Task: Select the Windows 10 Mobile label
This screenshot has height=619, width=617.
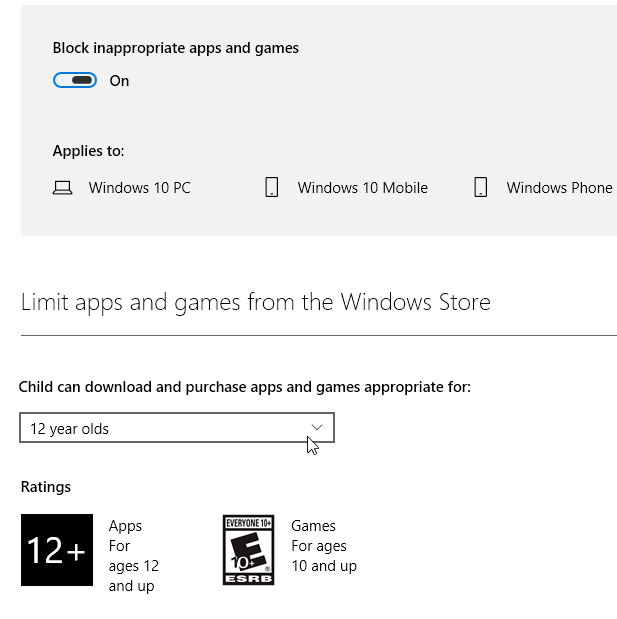Action: point(362,188)
